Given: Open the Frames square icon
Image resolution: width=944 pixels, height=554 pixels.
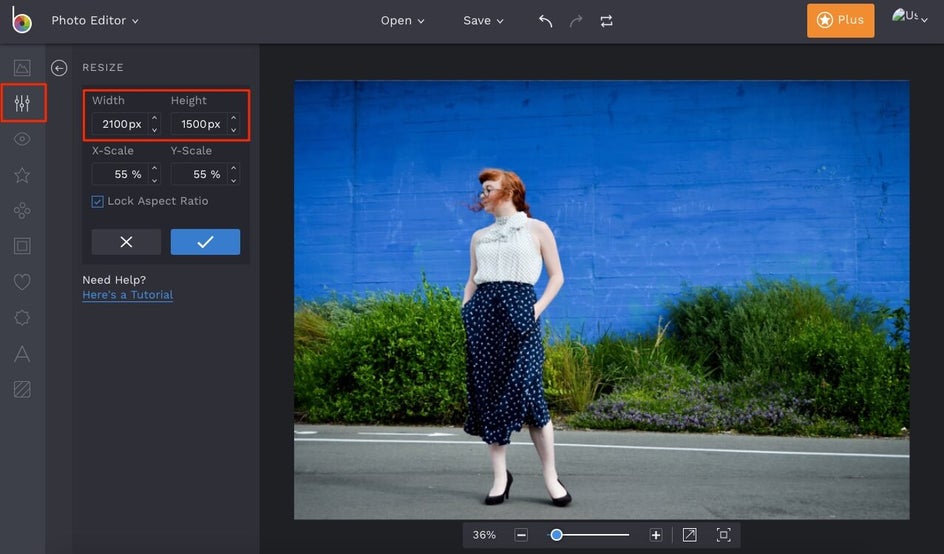Looking at the screenshot, I should point(22,246).
